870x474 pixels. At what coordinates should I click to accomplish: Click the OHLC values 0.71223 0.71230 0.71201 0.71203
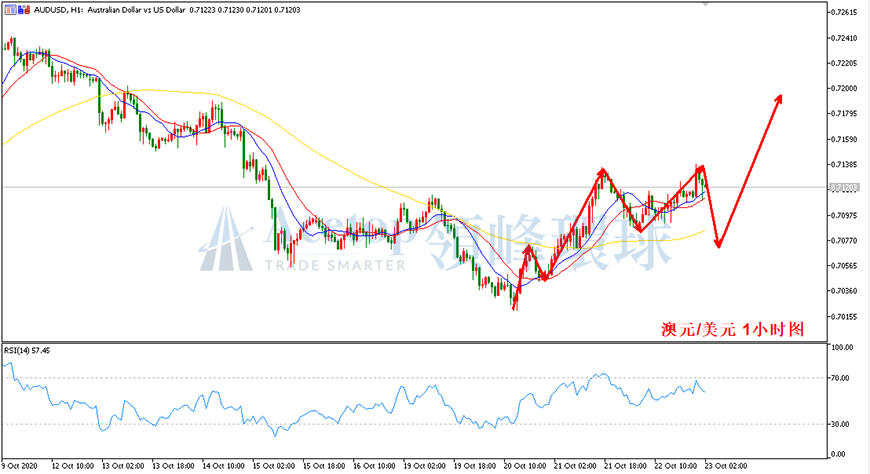pos(245,10)
